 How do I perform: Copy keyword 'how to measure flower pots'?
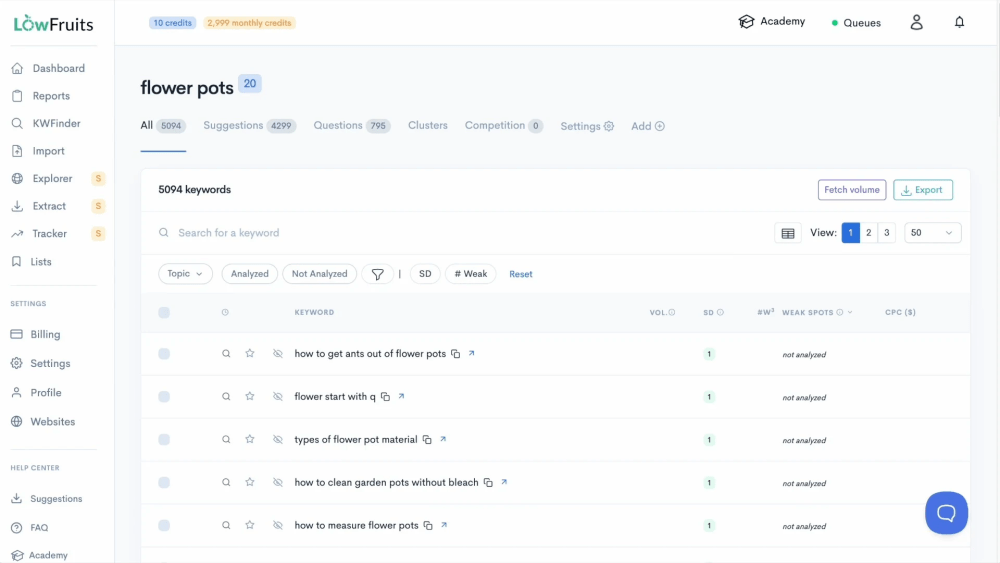428,526
